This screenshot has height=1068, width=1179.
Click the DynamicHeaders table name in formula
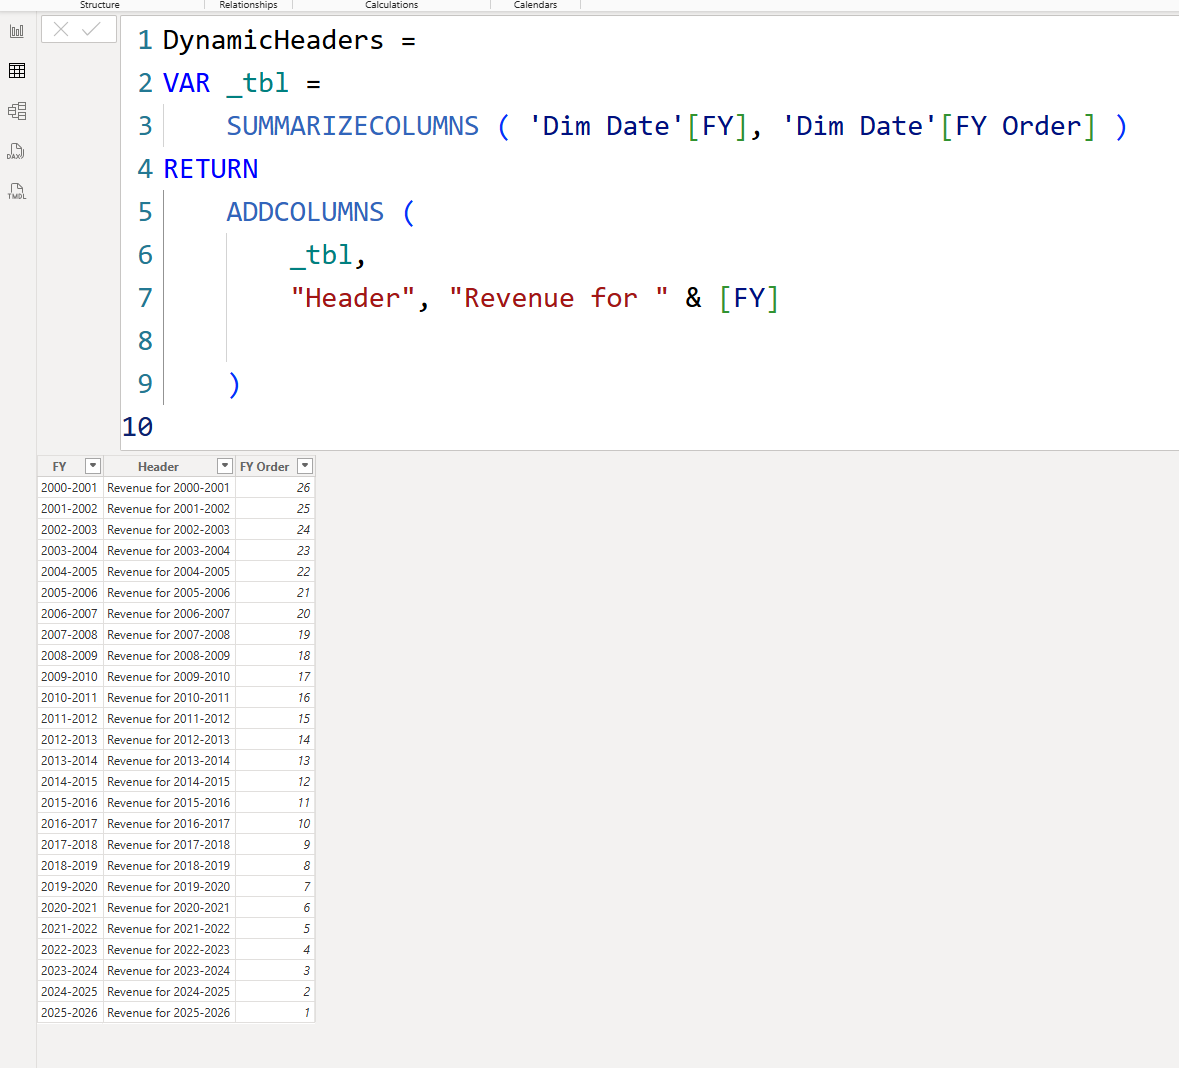pyautogui.click(x=273, y=40)
